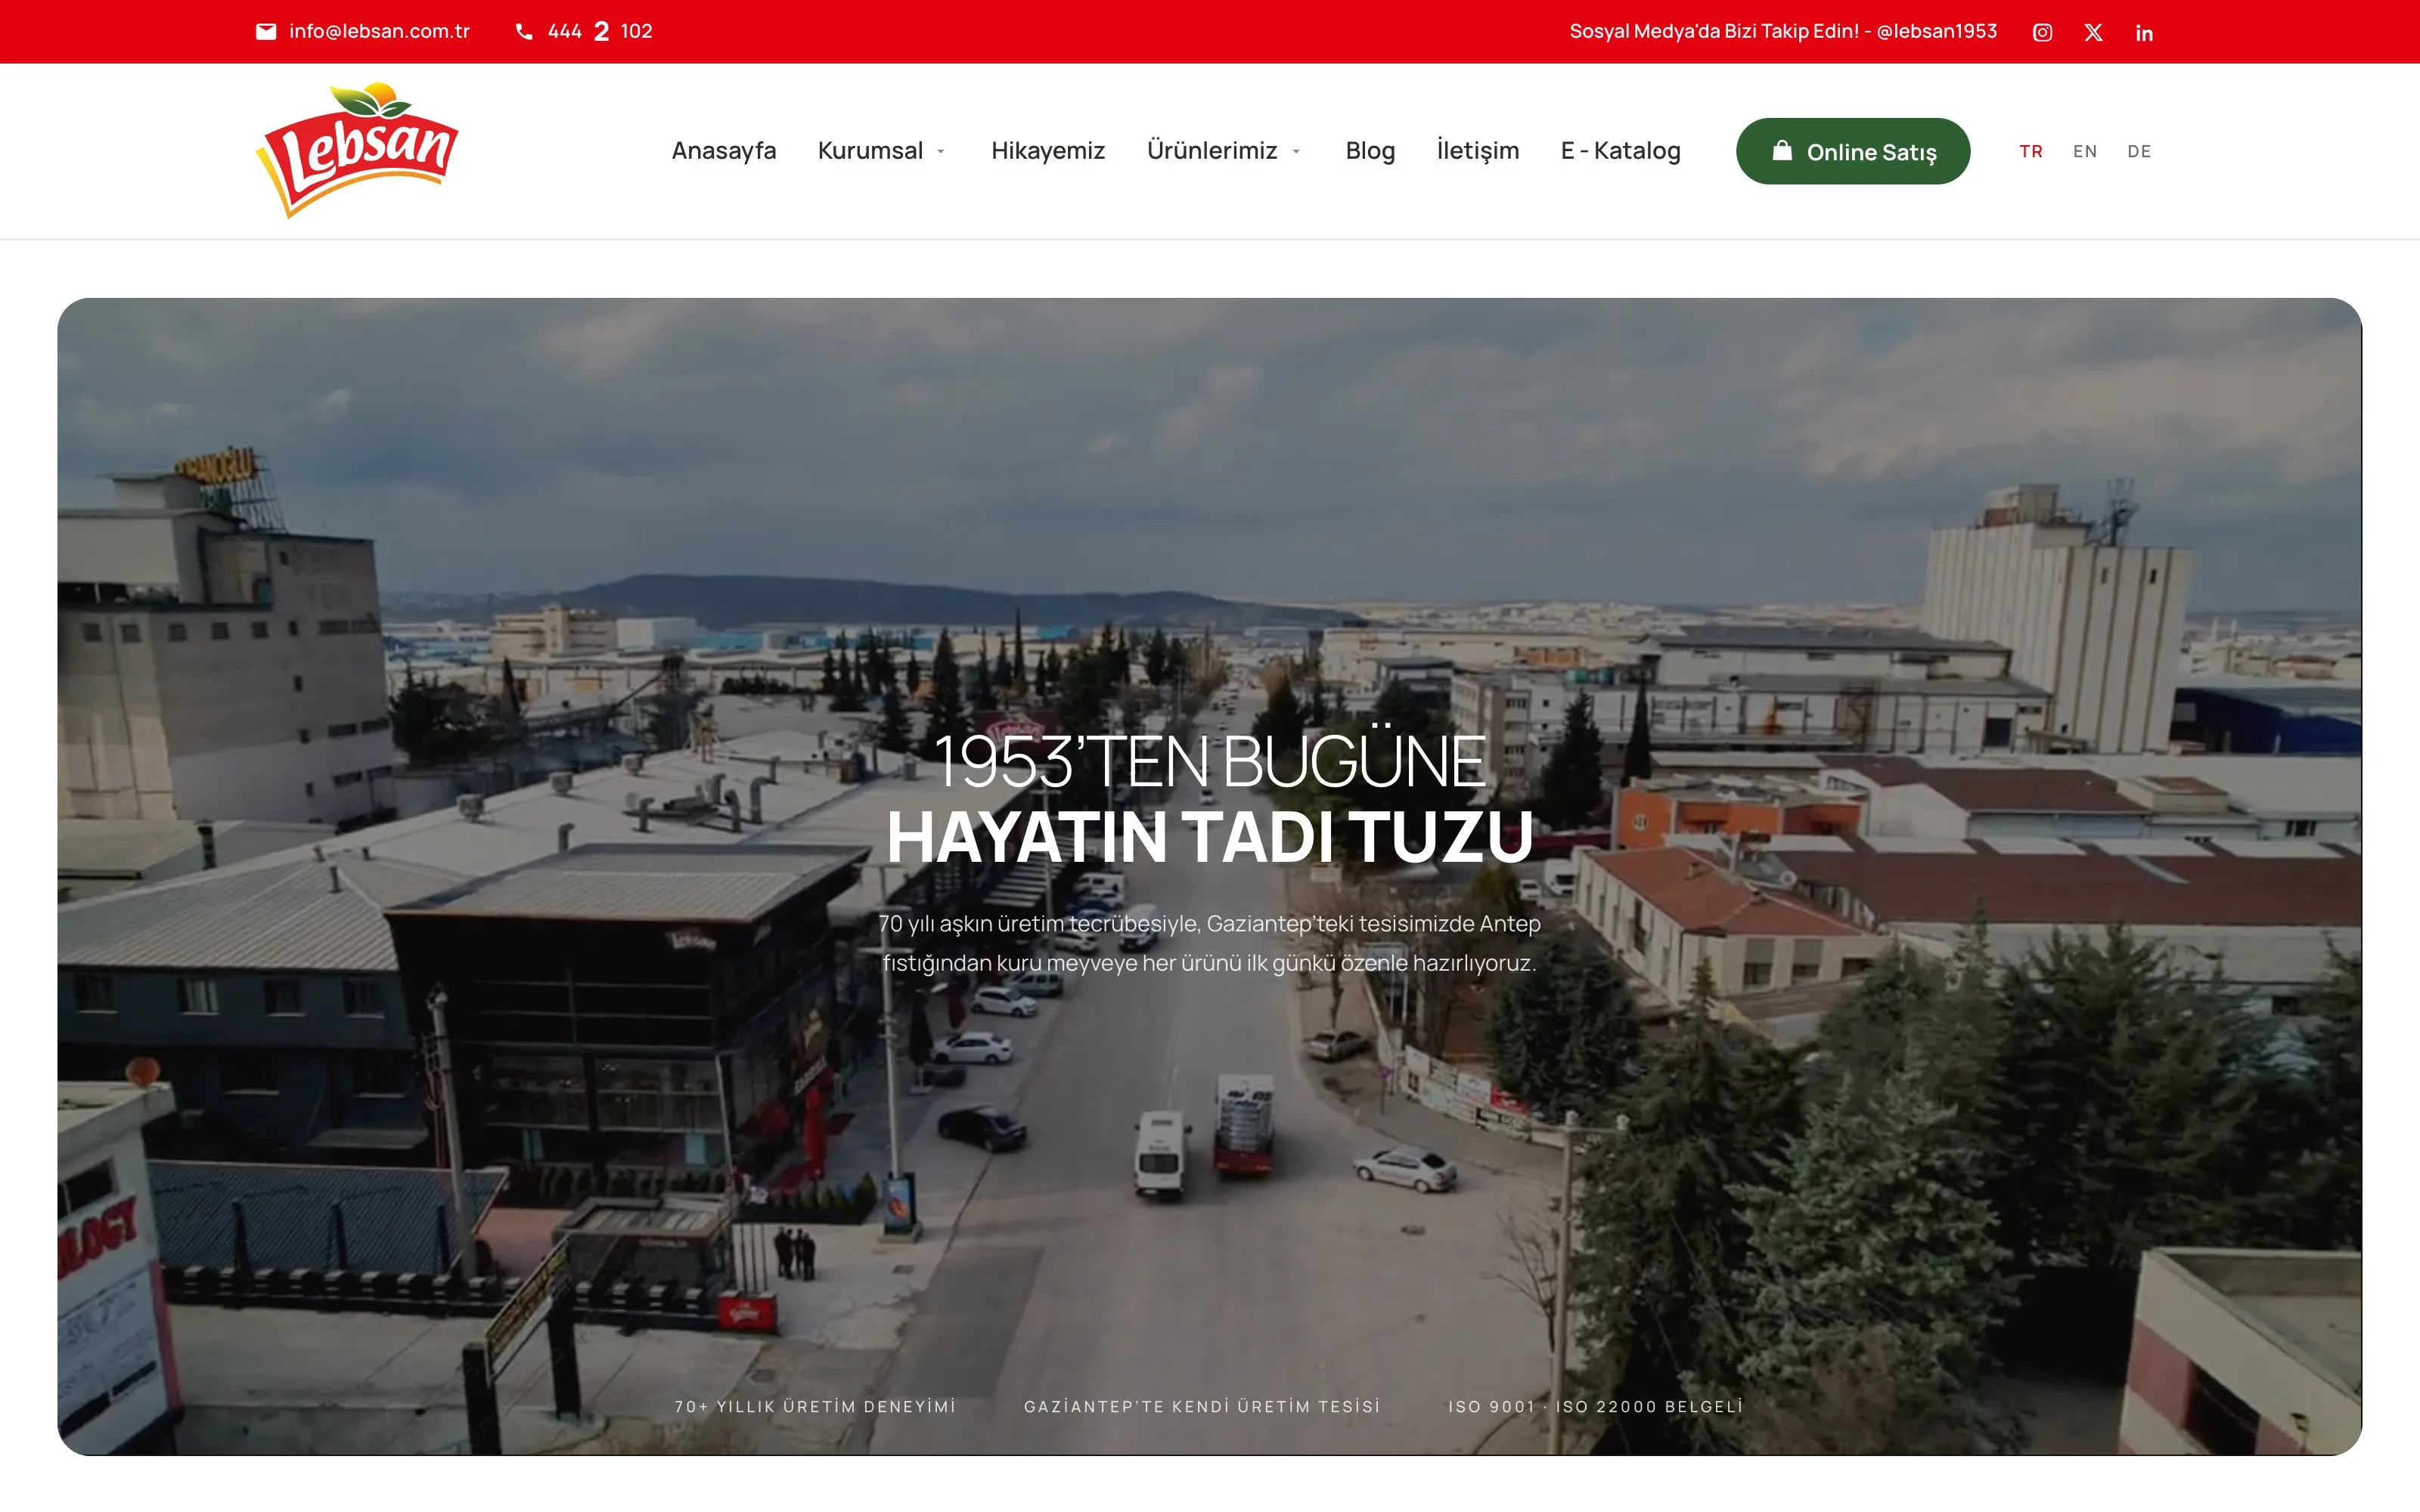Switch language to DE
2420x1512 pixels.
click(2139, 151)
